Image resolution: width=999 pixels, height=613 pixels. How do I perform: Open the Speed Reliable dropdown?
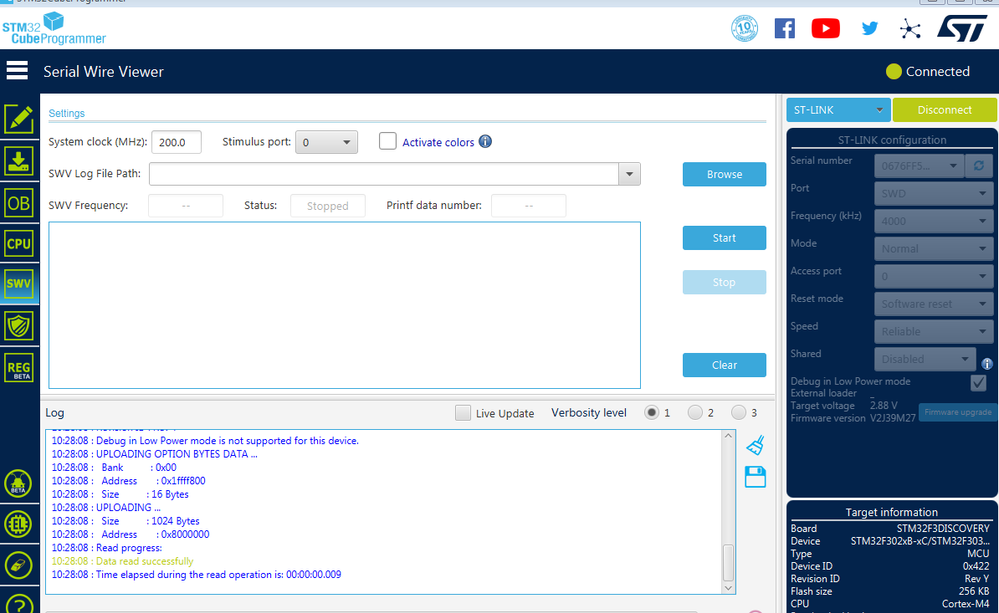click(933, 331)
